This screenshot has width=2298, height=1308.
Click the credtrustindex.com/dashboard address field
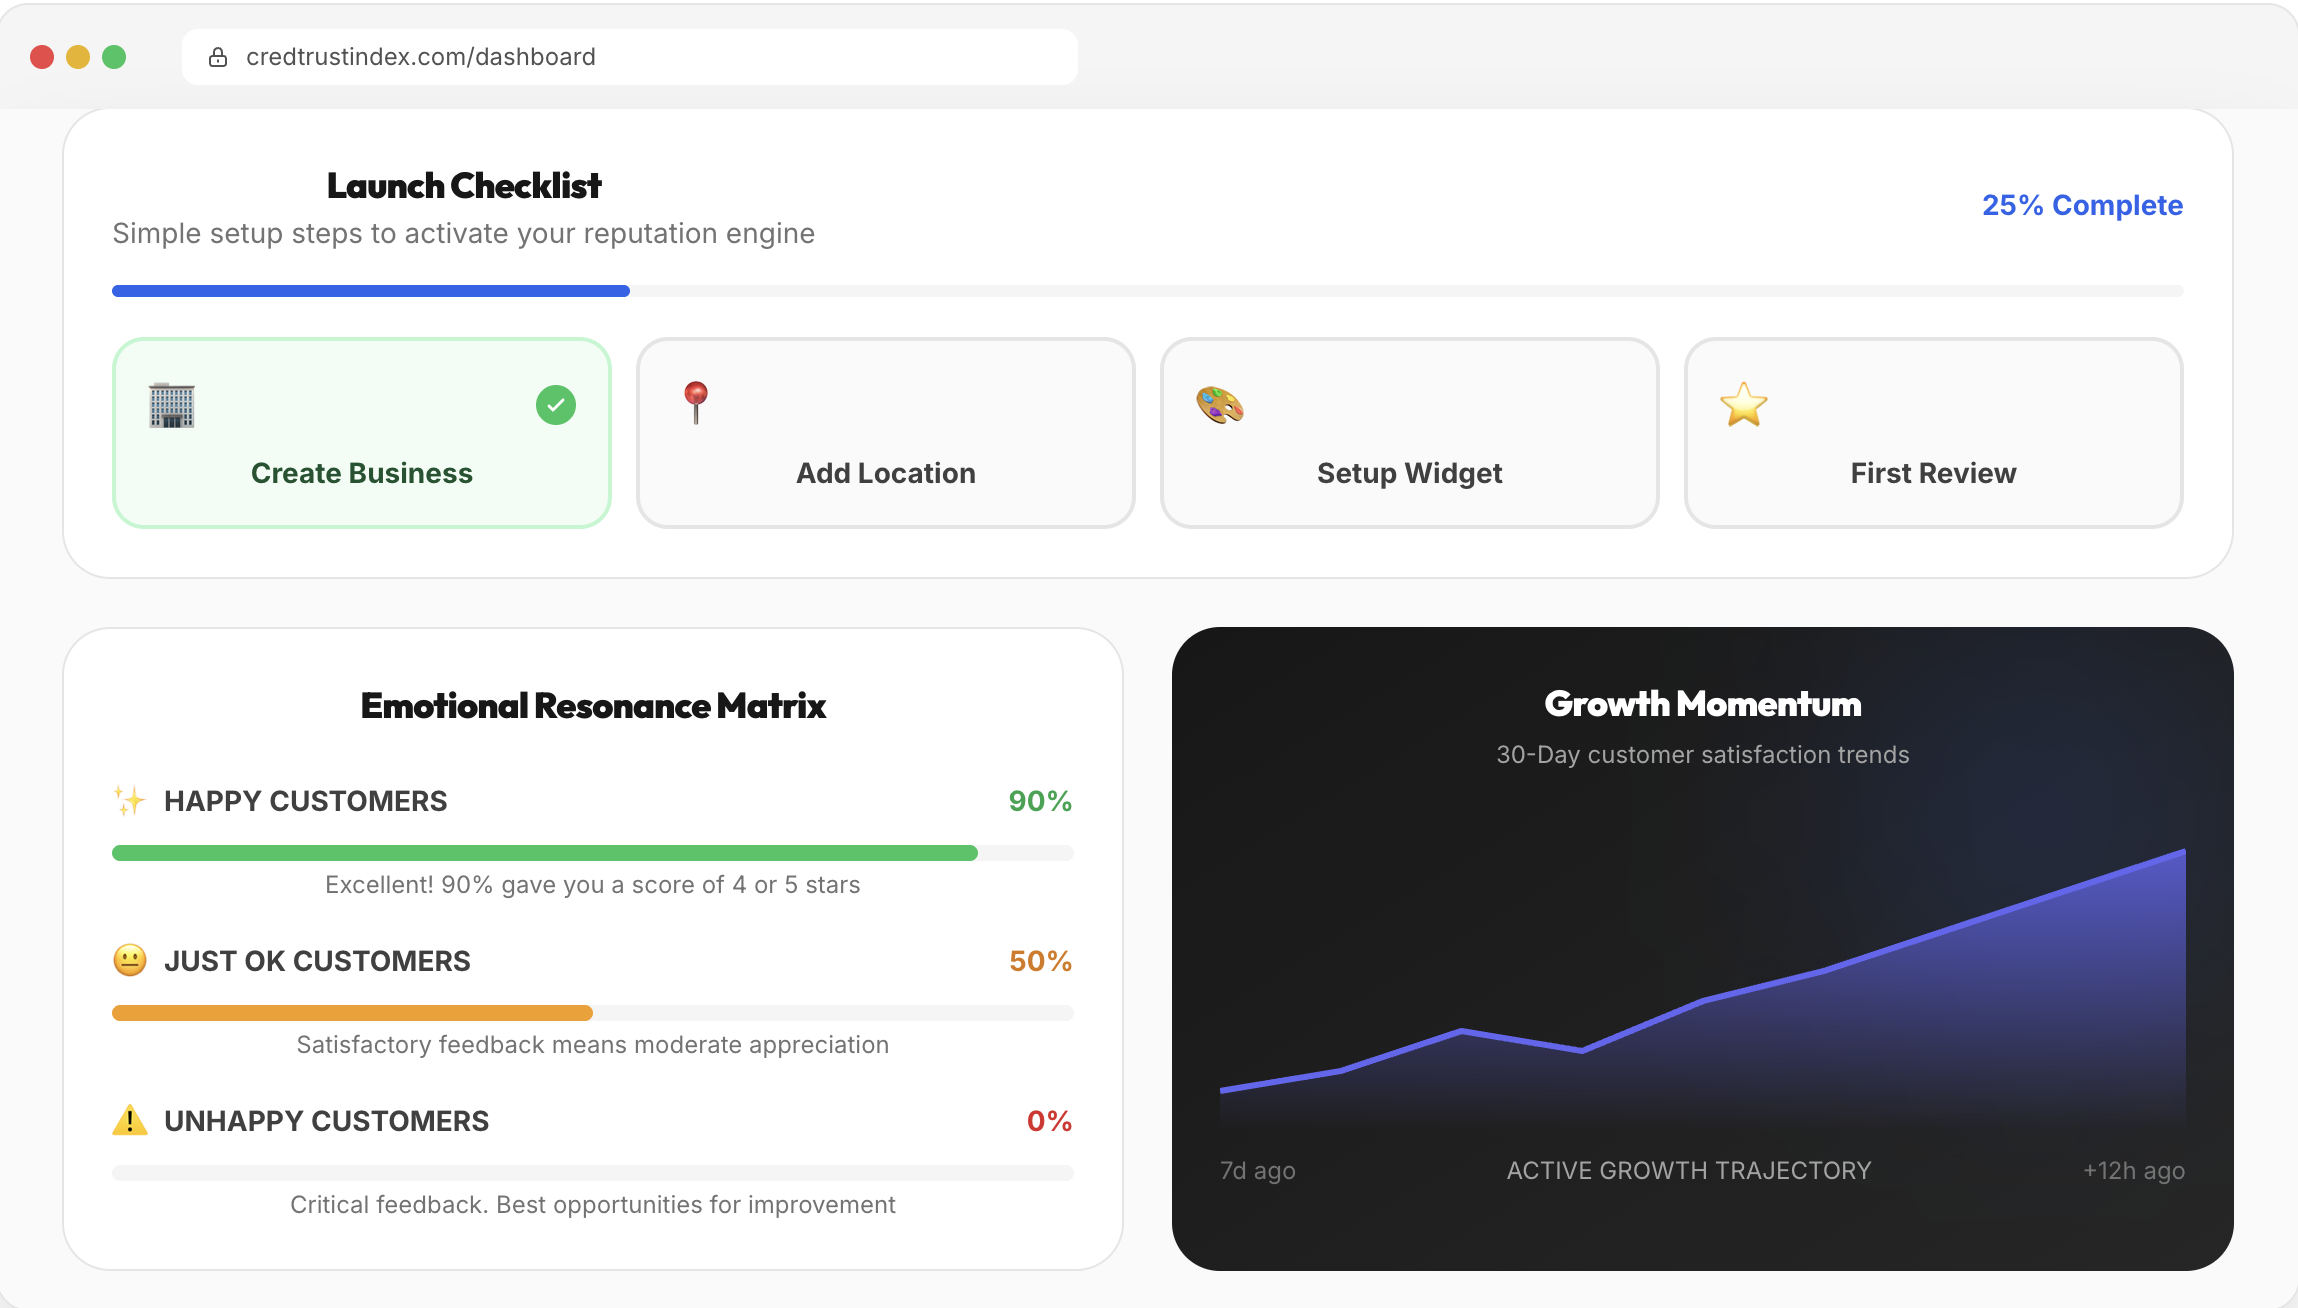(630, 57)
